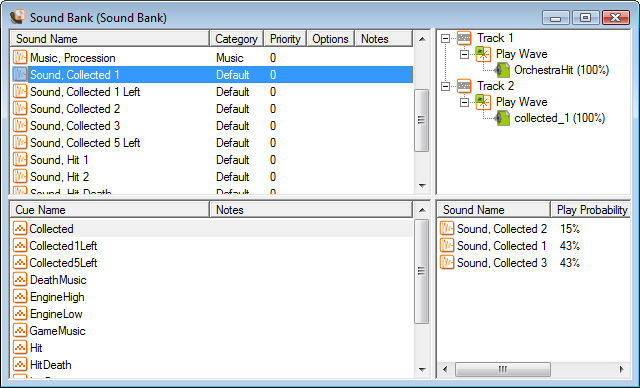This screenshot has height=388, width=640.
Task: Select the Sound, Hit 2 row text
Action: [x=60, y=177]
